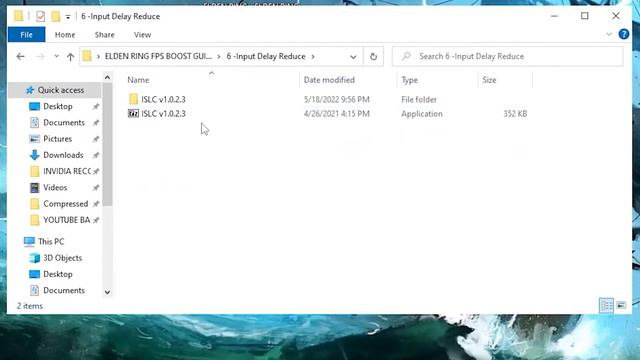Open 3D Objects under This PC
640x360 pixels.
(62, 258)
